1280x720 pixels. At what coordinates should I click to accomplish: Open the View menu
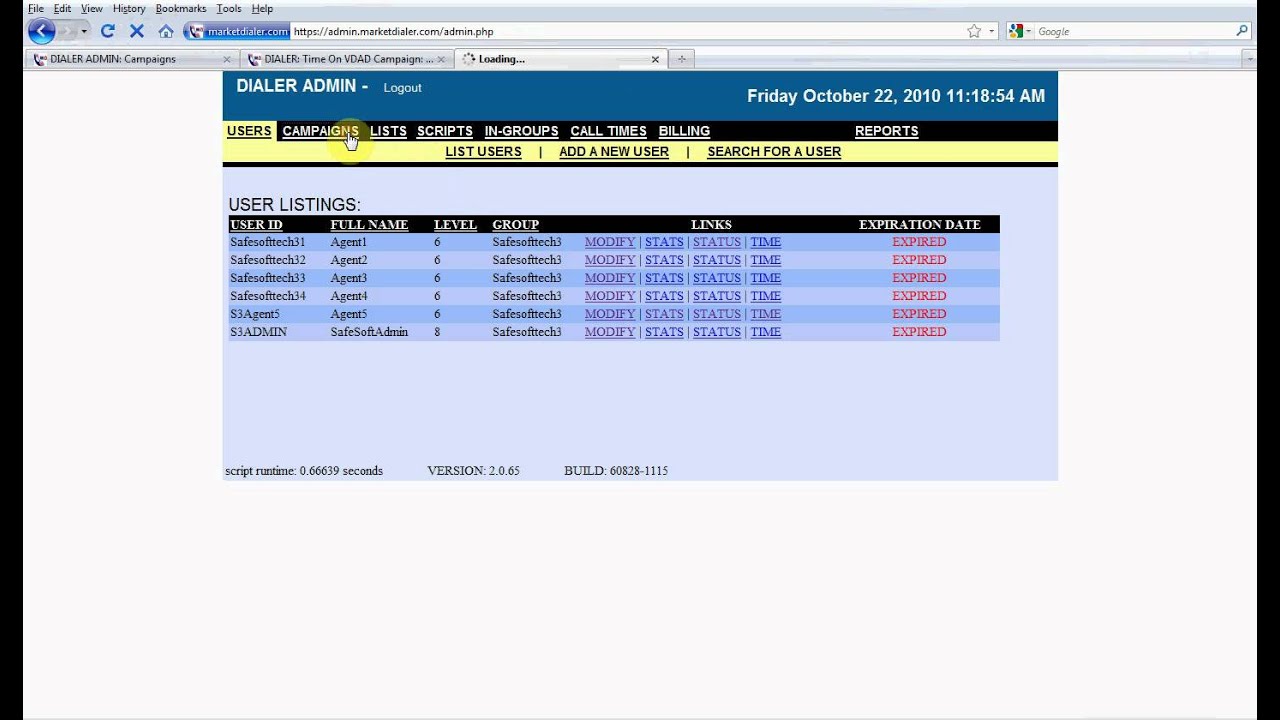(x=92, y=8)
